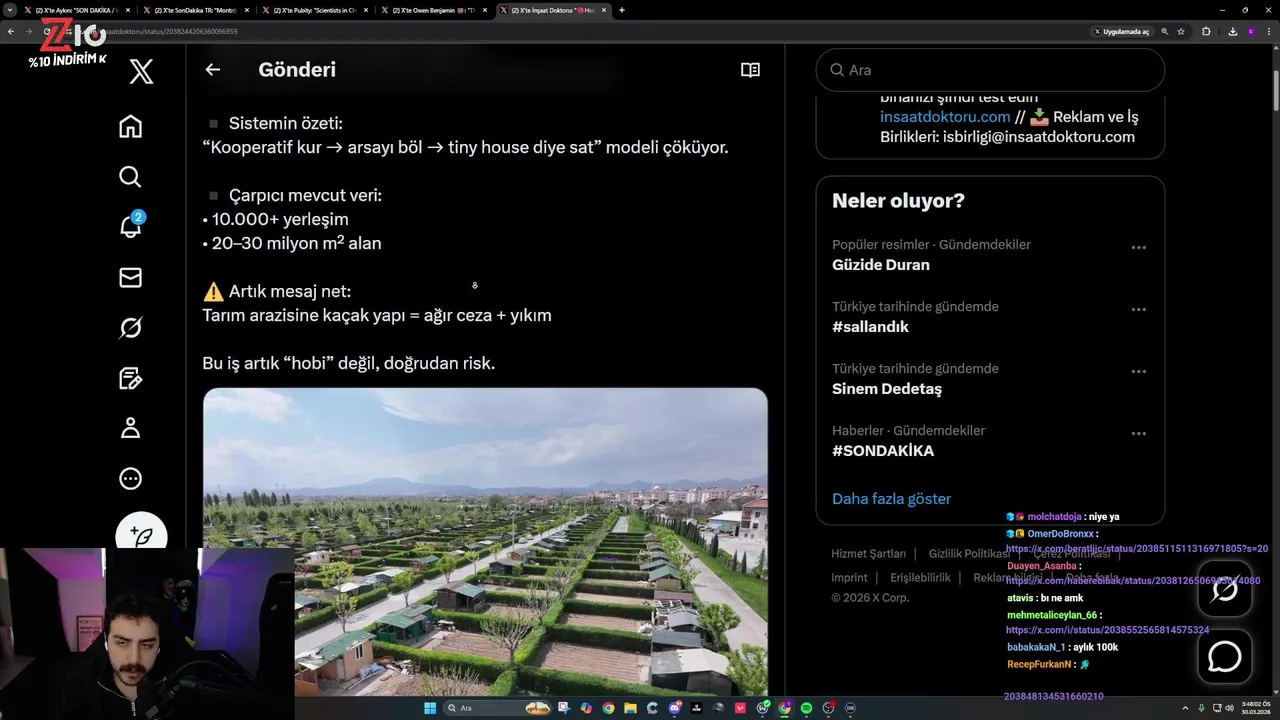Screen dimensions: 1280x720
Task: Open File Explorer from the taskbar
Action: coord(630,708)
